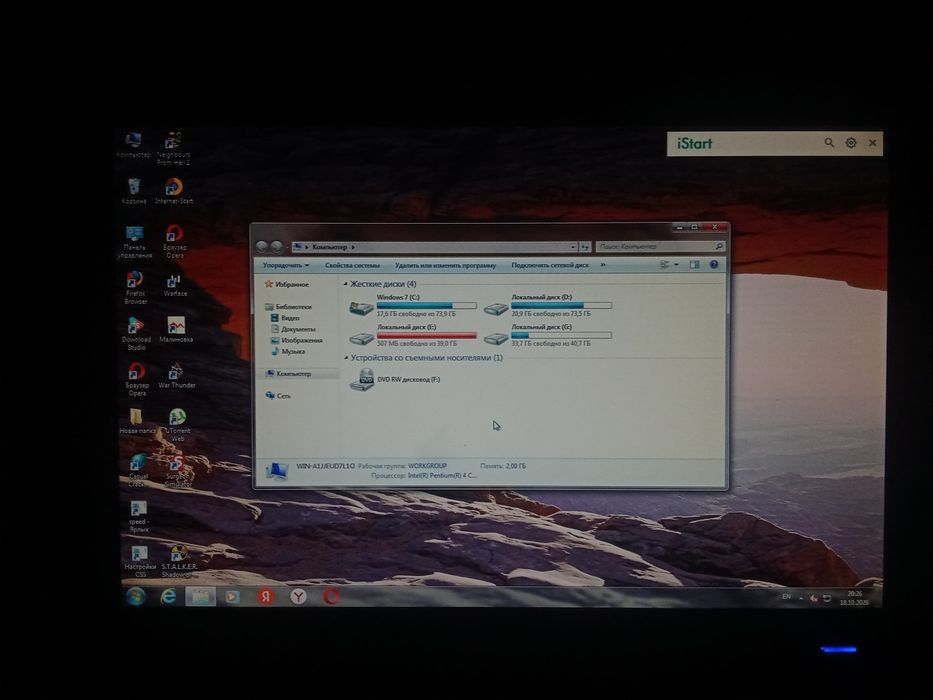Select the Панель управления desktop icon
Viewport: 933px width, 700px height.
(134, 242)
